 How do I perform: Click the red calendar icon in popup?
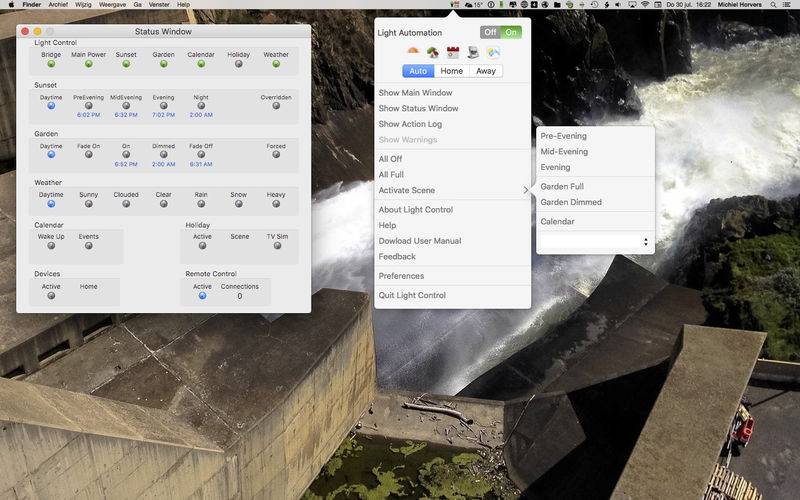[x=453, y=52]
